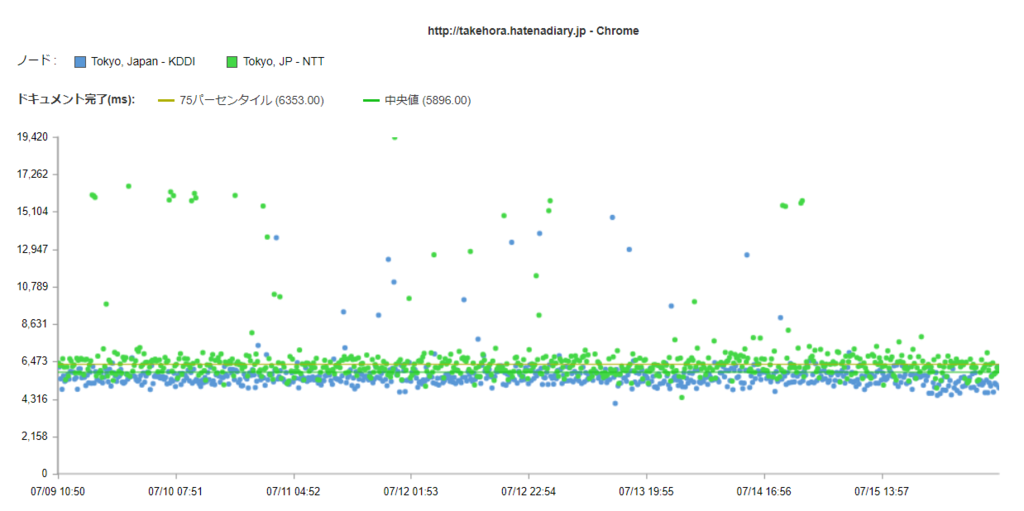1024x511 pixels.
Task: Toggle the Tokyo, Japan - KDDI node label
Action: click(143, 62)
